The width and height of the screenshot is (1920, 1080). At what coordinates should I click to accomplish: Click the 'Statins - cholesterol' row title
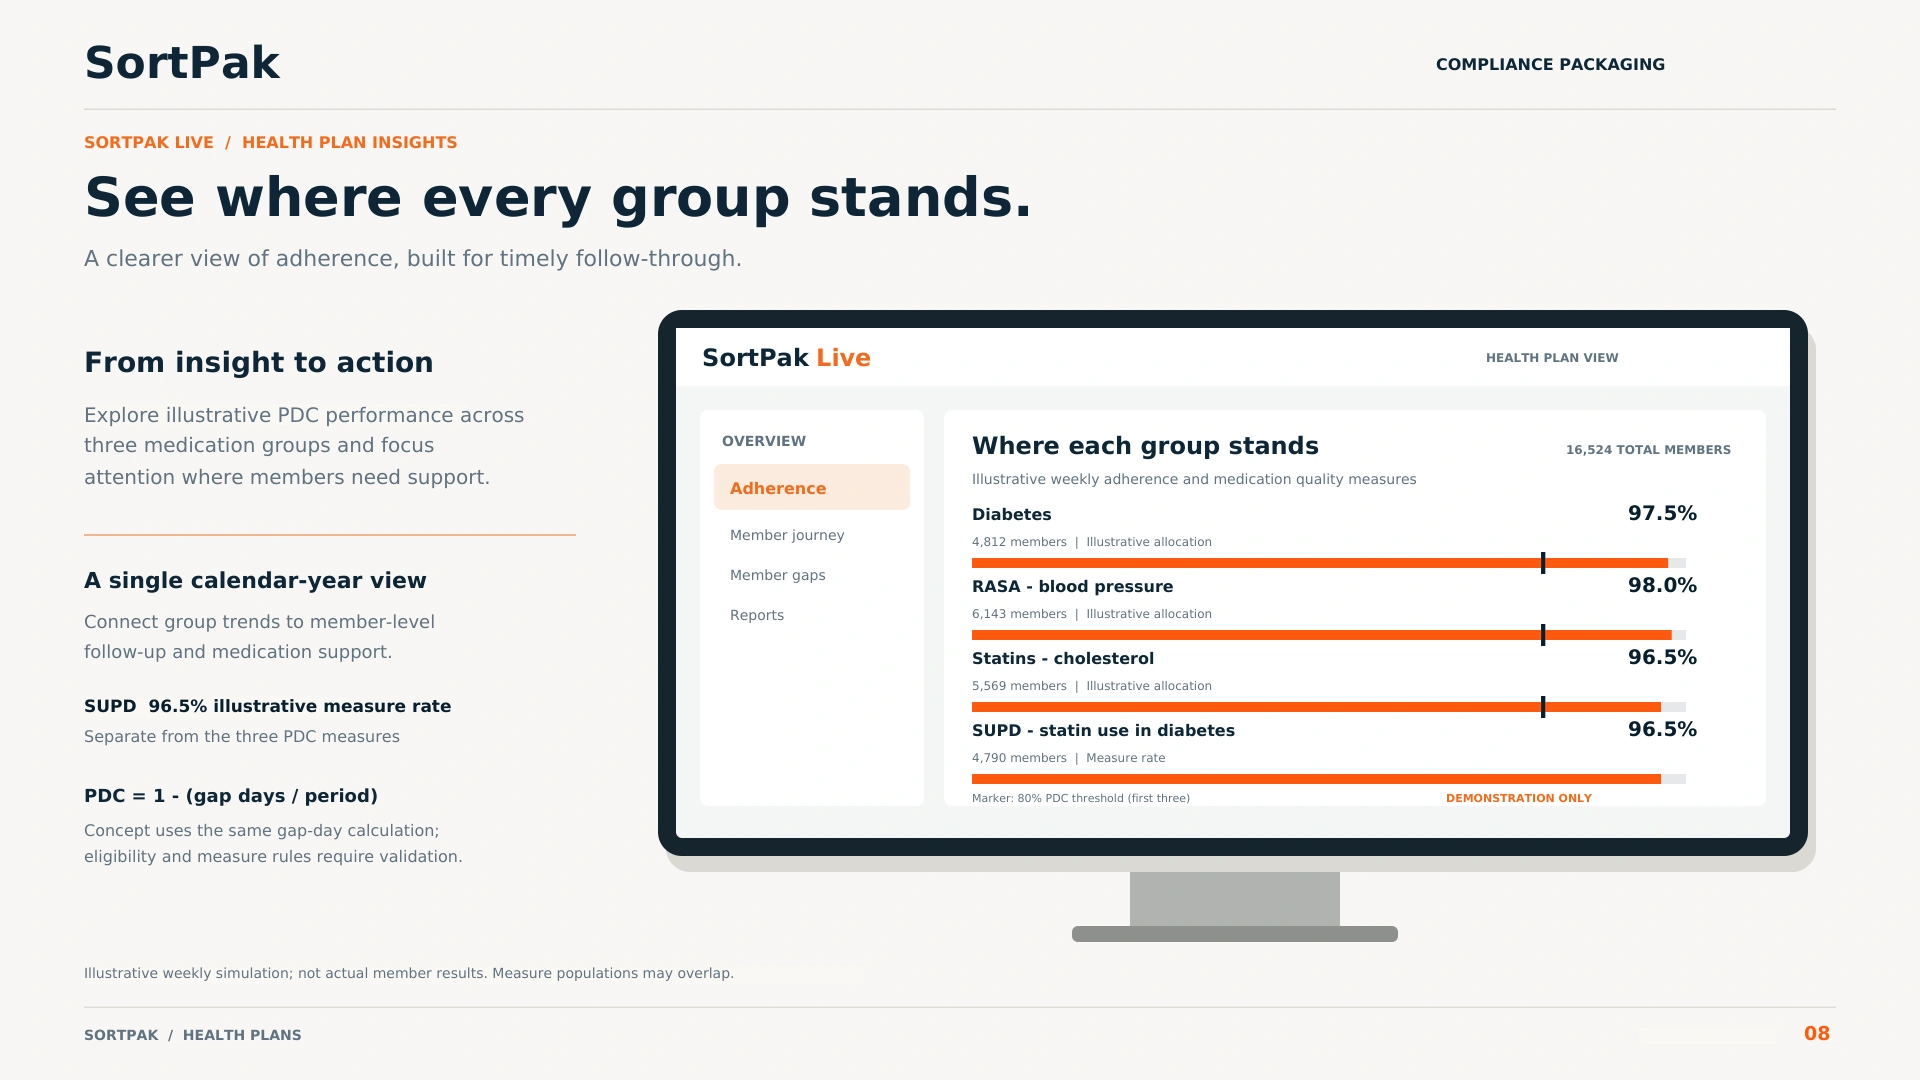1063,658
